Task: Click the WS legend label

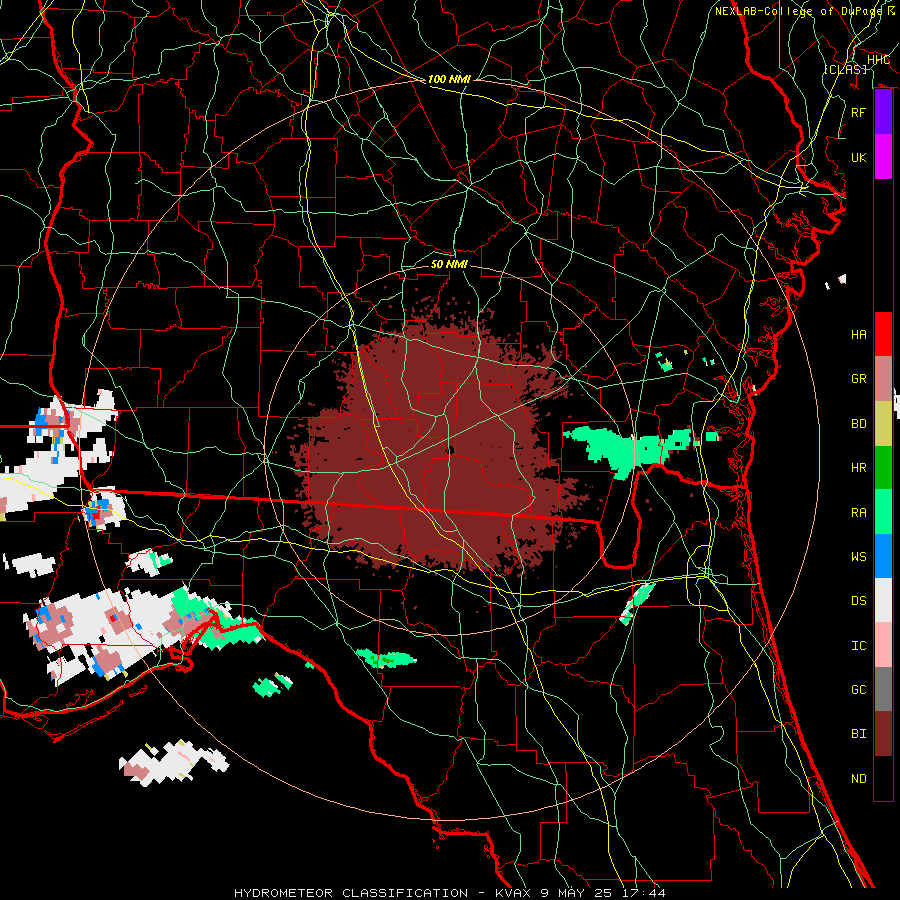Action: (858, 556)
